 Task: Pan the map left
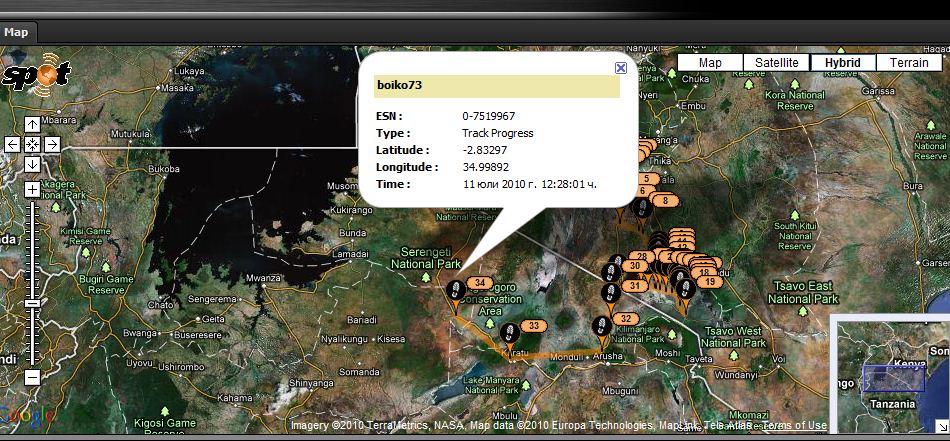12,144
